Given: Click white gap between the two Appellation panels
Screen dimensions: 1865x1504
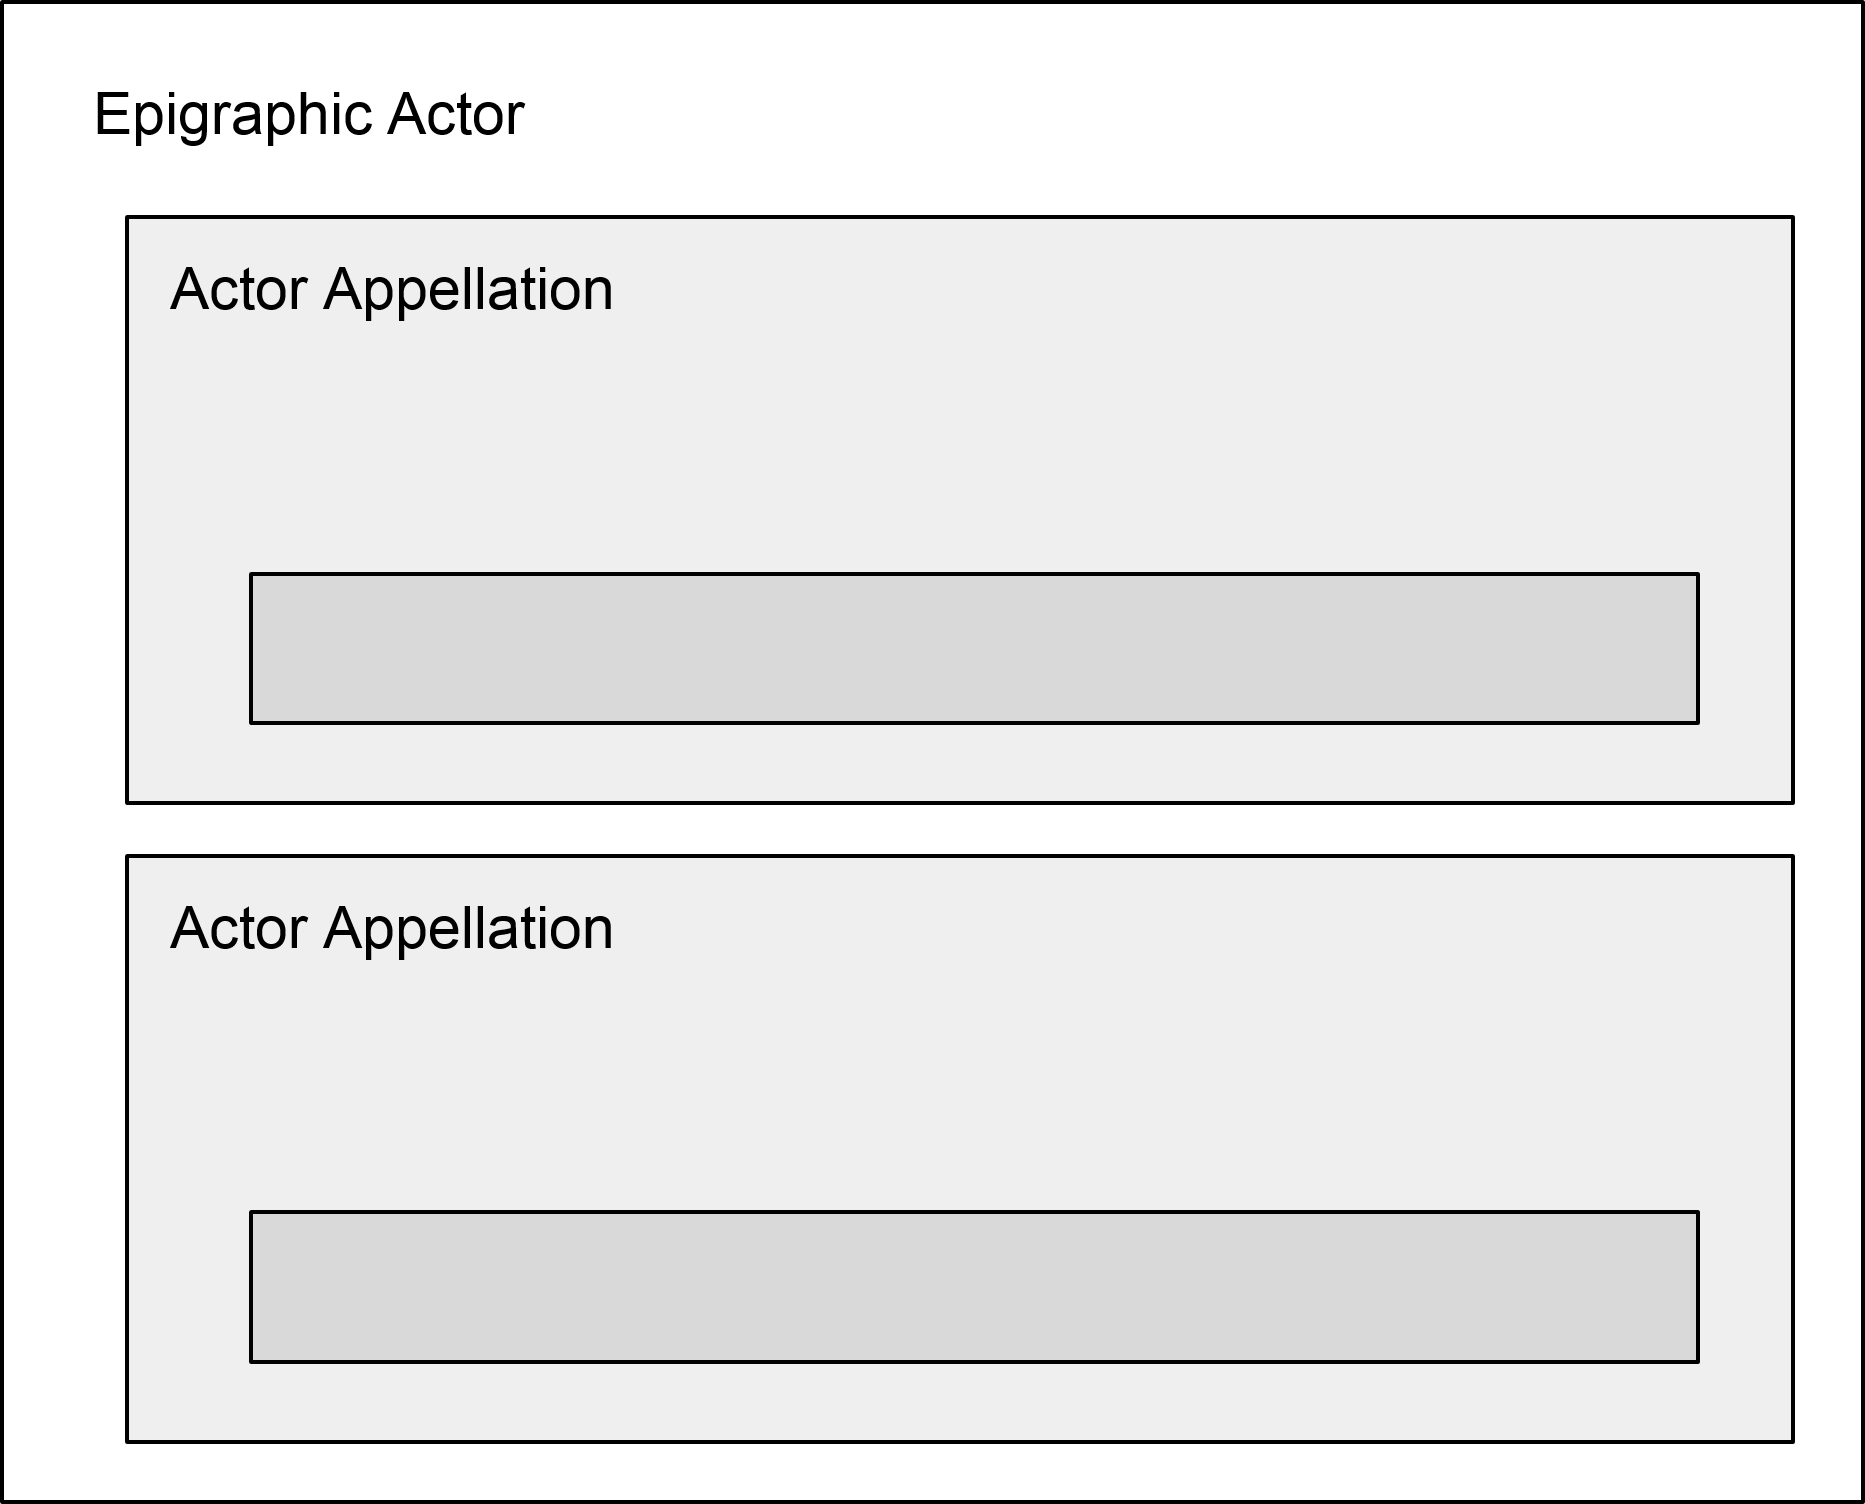Looking at the screenshot, I should click(960, 829).
